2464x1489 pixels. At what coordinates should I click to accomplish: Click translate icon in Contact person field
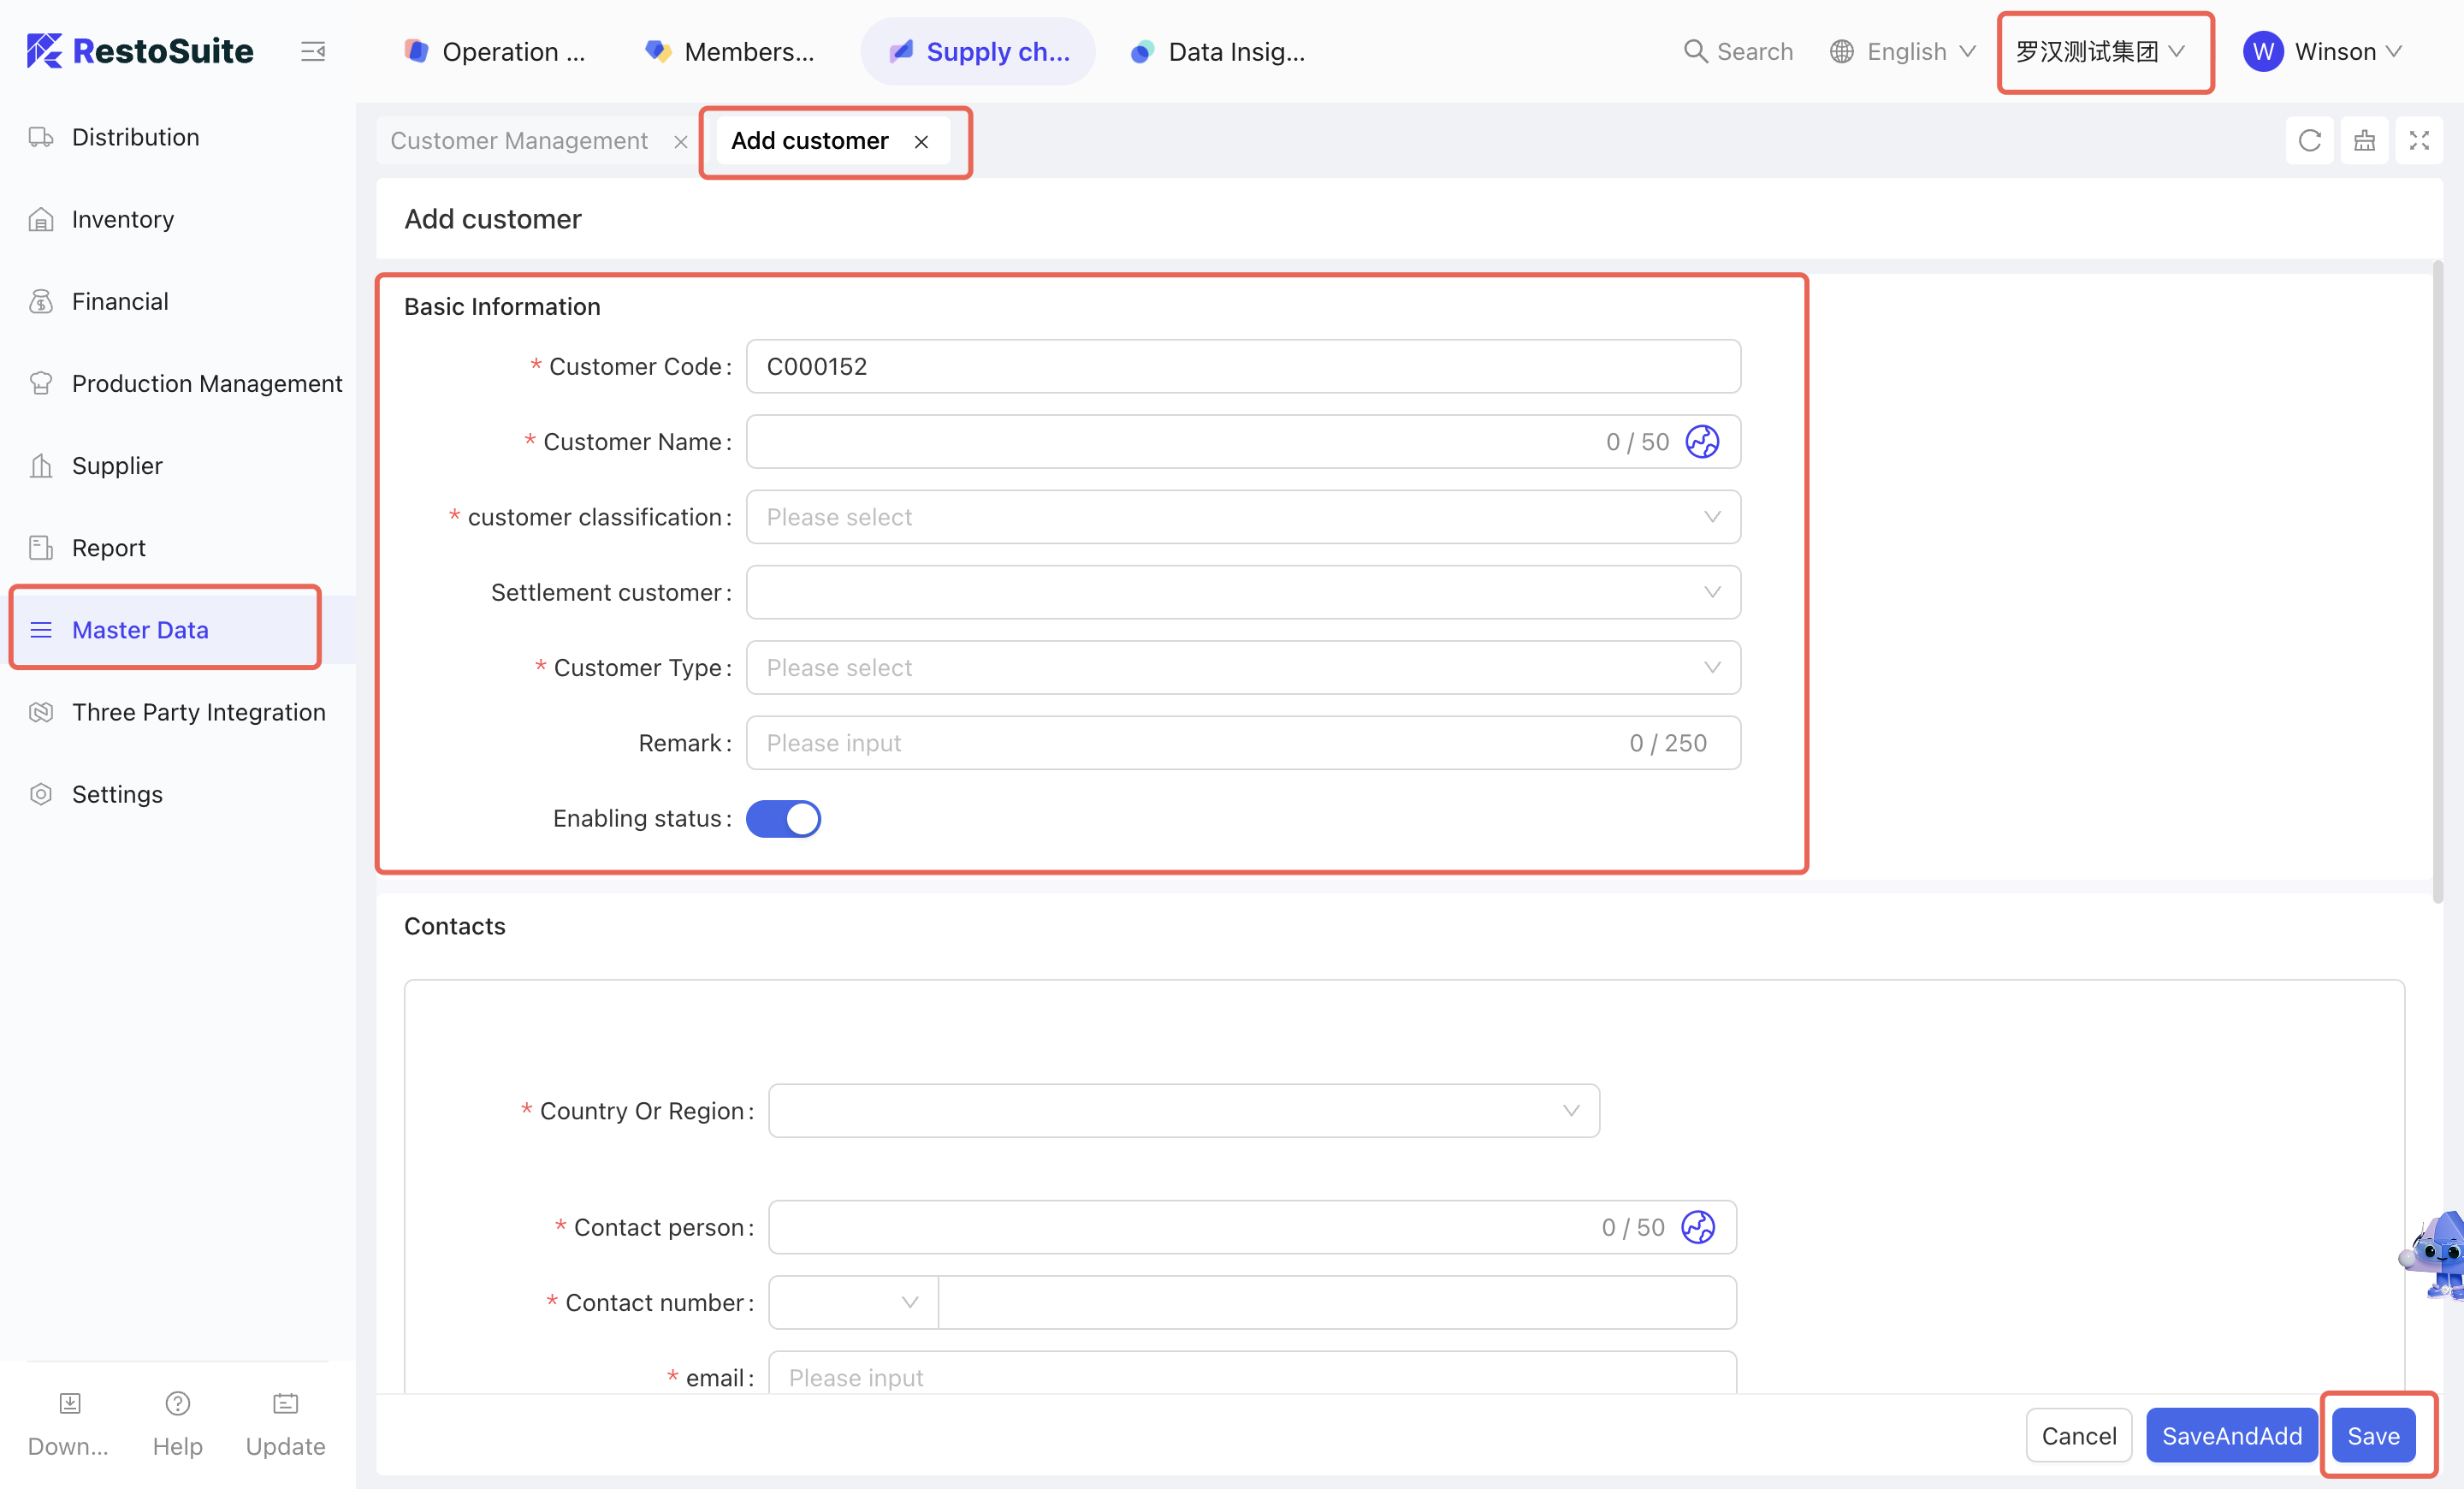click(x=1697, y=1227)
